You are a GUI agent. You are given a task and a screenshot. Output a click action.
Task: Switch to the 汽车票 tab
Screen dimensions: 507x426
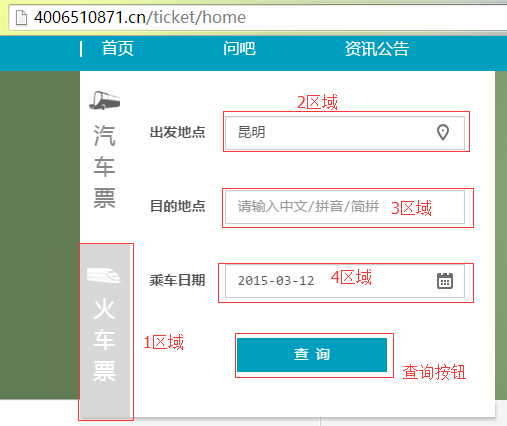tap(104, 150)
